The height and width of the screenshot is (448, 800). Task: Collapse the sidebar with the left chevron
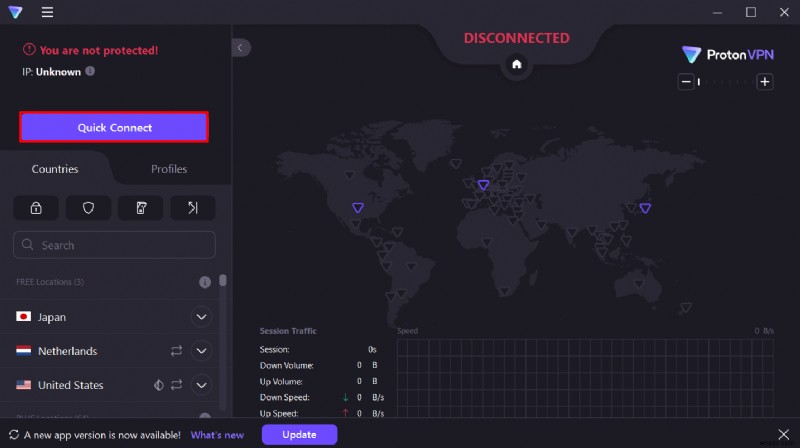coord(240,48)
